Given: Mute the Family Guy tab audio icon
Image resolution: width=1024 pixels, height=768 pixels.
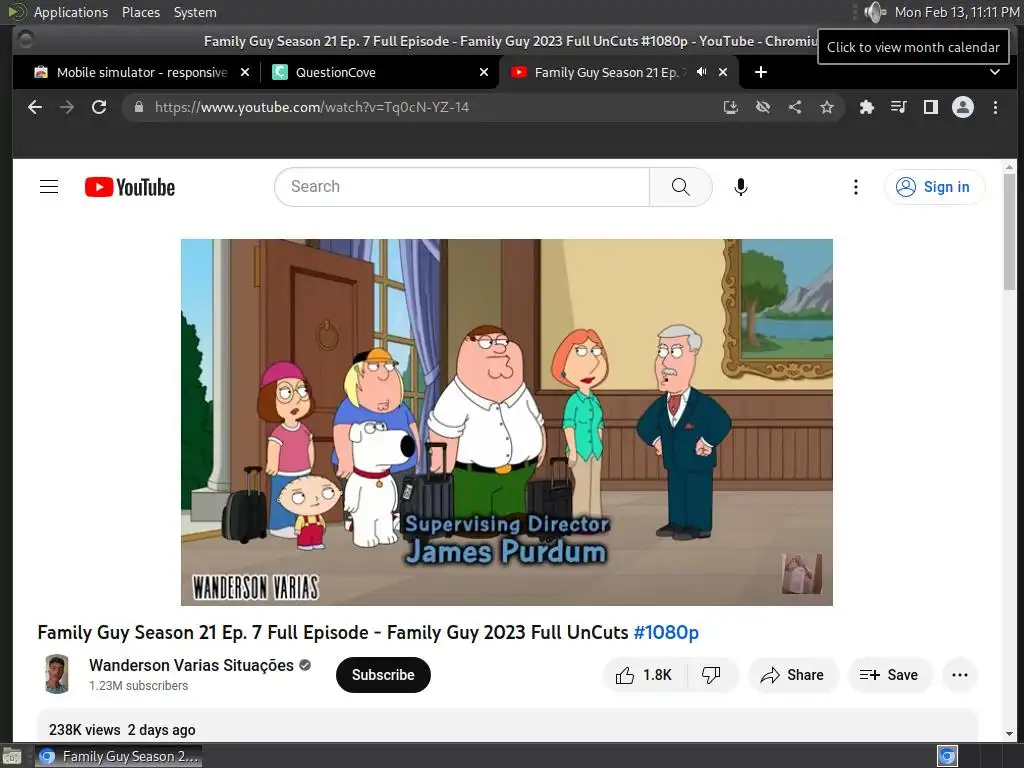Looking at the screenshot, I should pyautogui.click(x=701, y=72).
